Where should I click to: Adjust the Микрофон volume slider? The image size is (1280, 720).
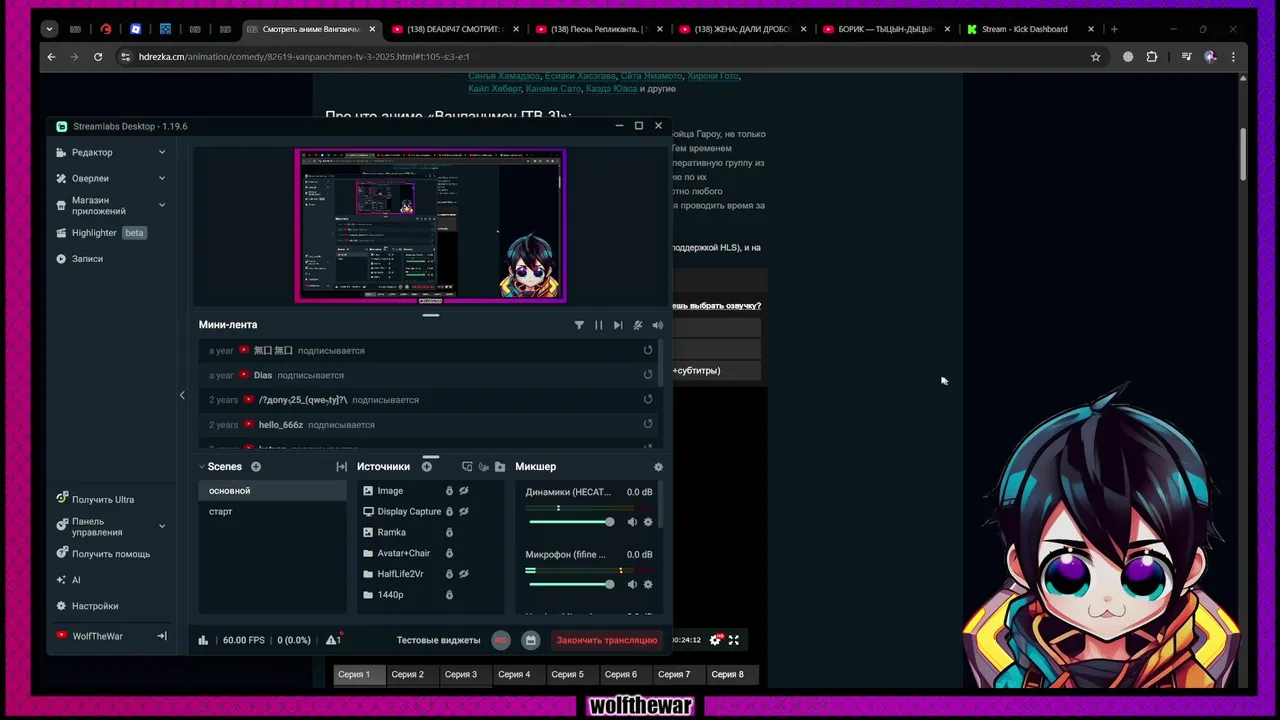[x=571, y=584]
